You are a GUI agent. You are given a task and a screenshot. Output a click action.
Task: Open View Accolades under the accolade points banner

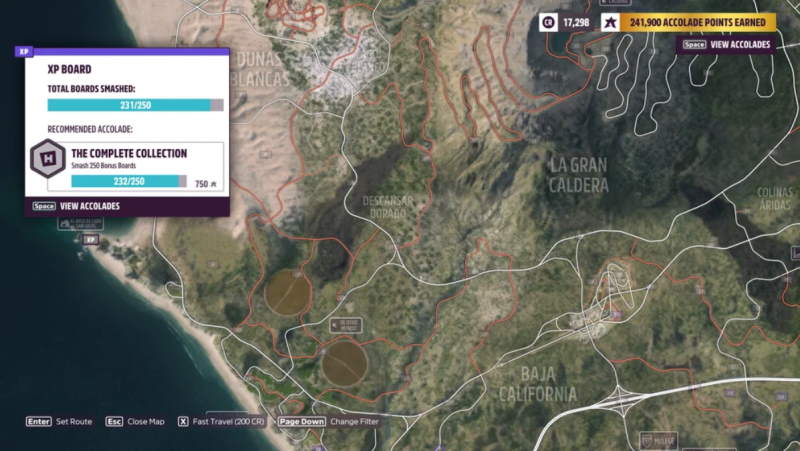[x=727, y=45]
